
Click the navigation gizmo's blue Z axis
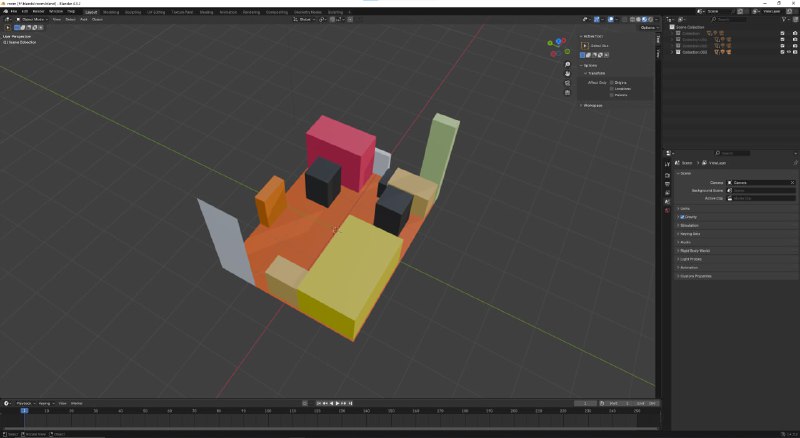(x=558, y=40)
